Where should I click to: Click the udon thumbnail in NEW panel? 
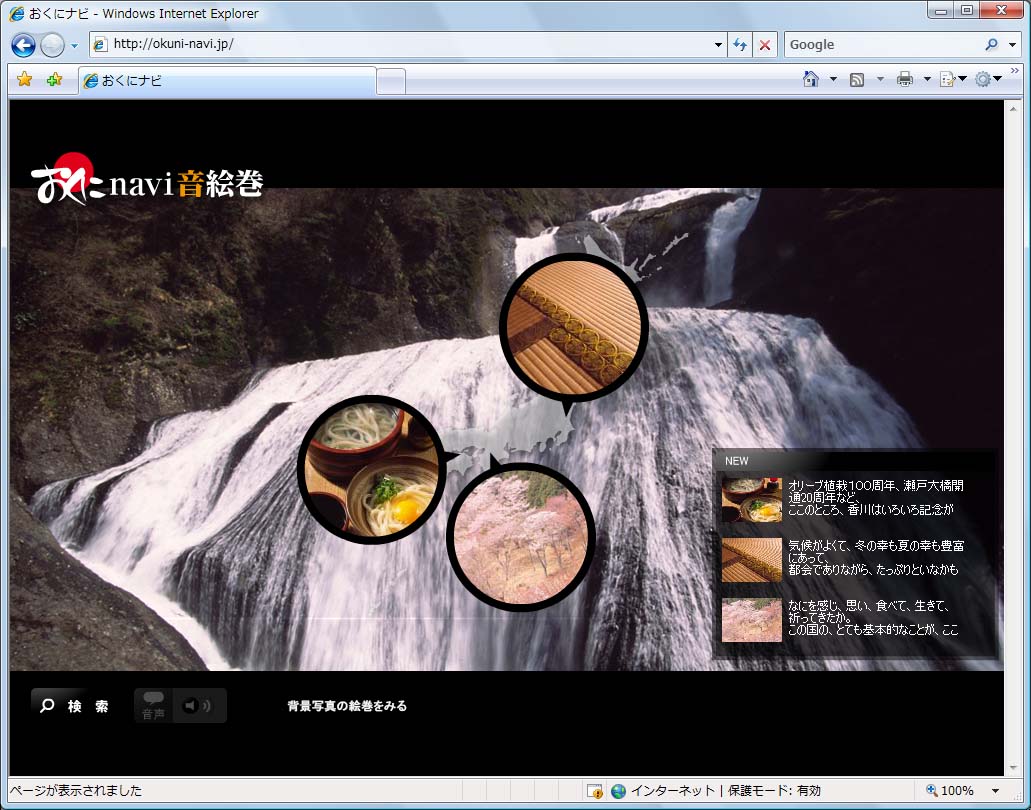click(x=752, y=500)
